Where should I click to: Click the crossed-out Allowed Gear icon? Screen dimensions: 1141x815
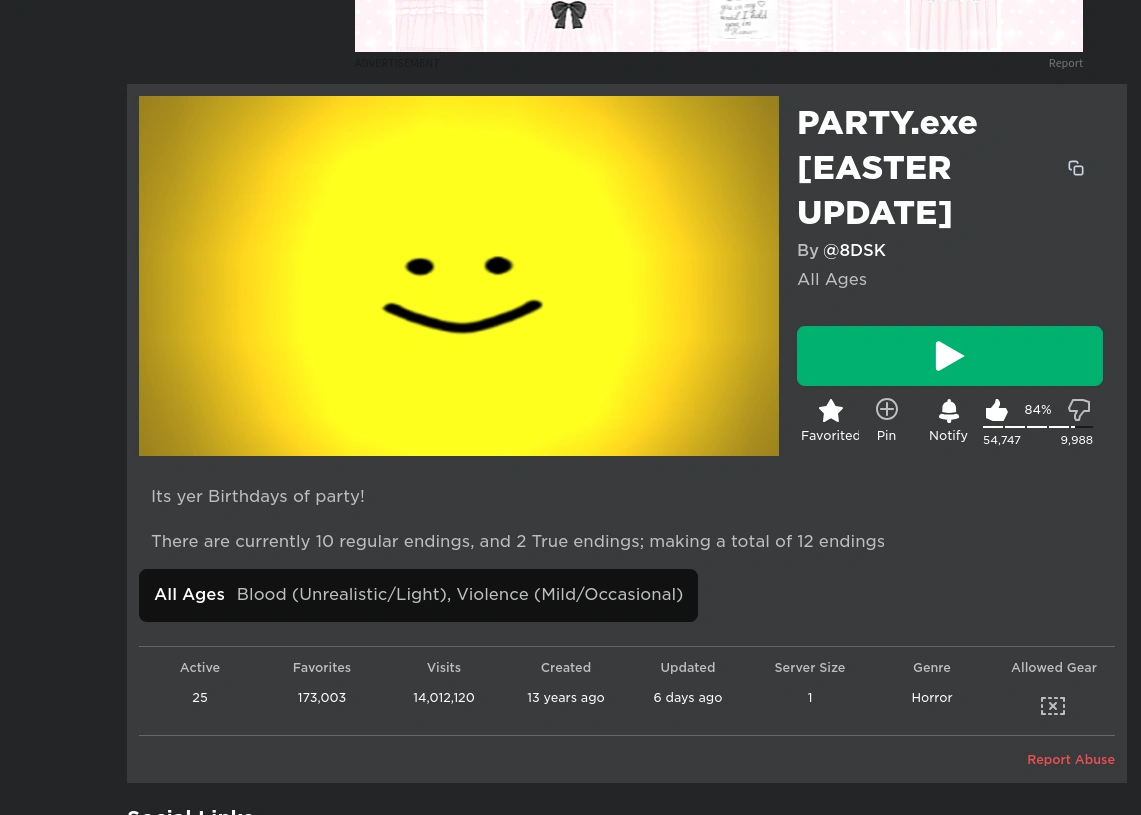point(1052,705)
